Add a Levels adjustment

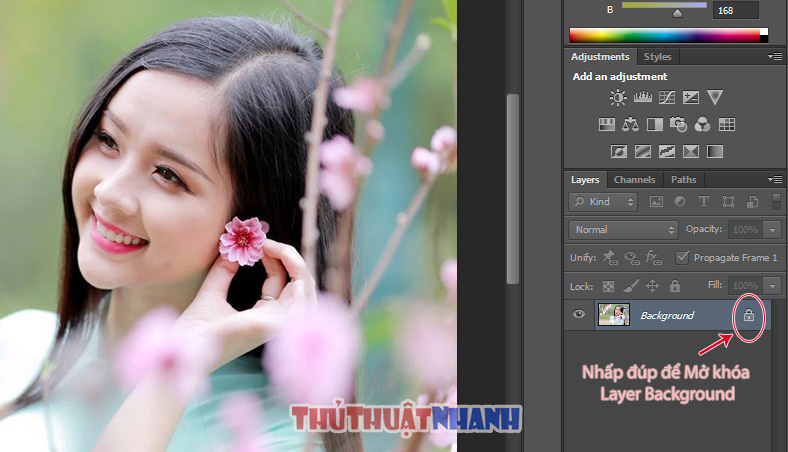click(x=642, y=97)
